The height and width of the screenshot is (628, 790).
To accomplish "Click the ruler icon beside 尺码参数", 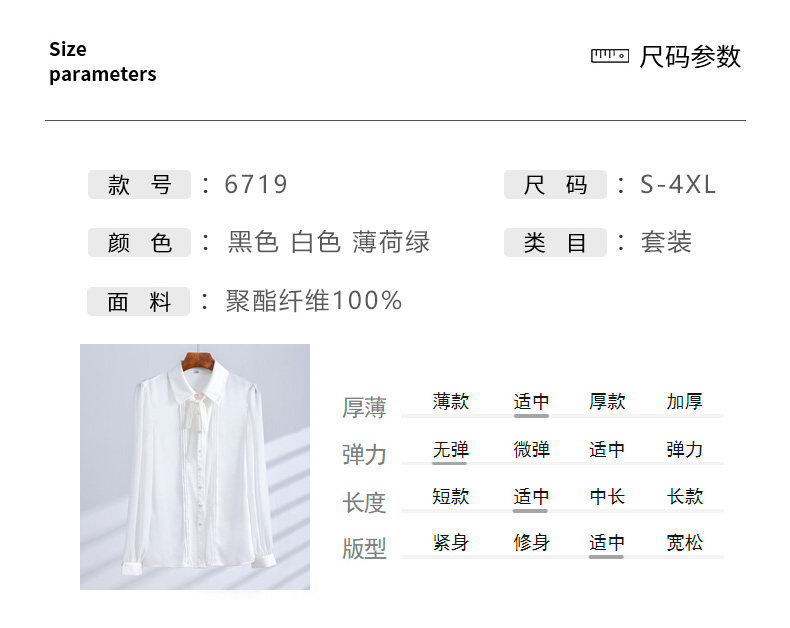I will tap(610, 55).
